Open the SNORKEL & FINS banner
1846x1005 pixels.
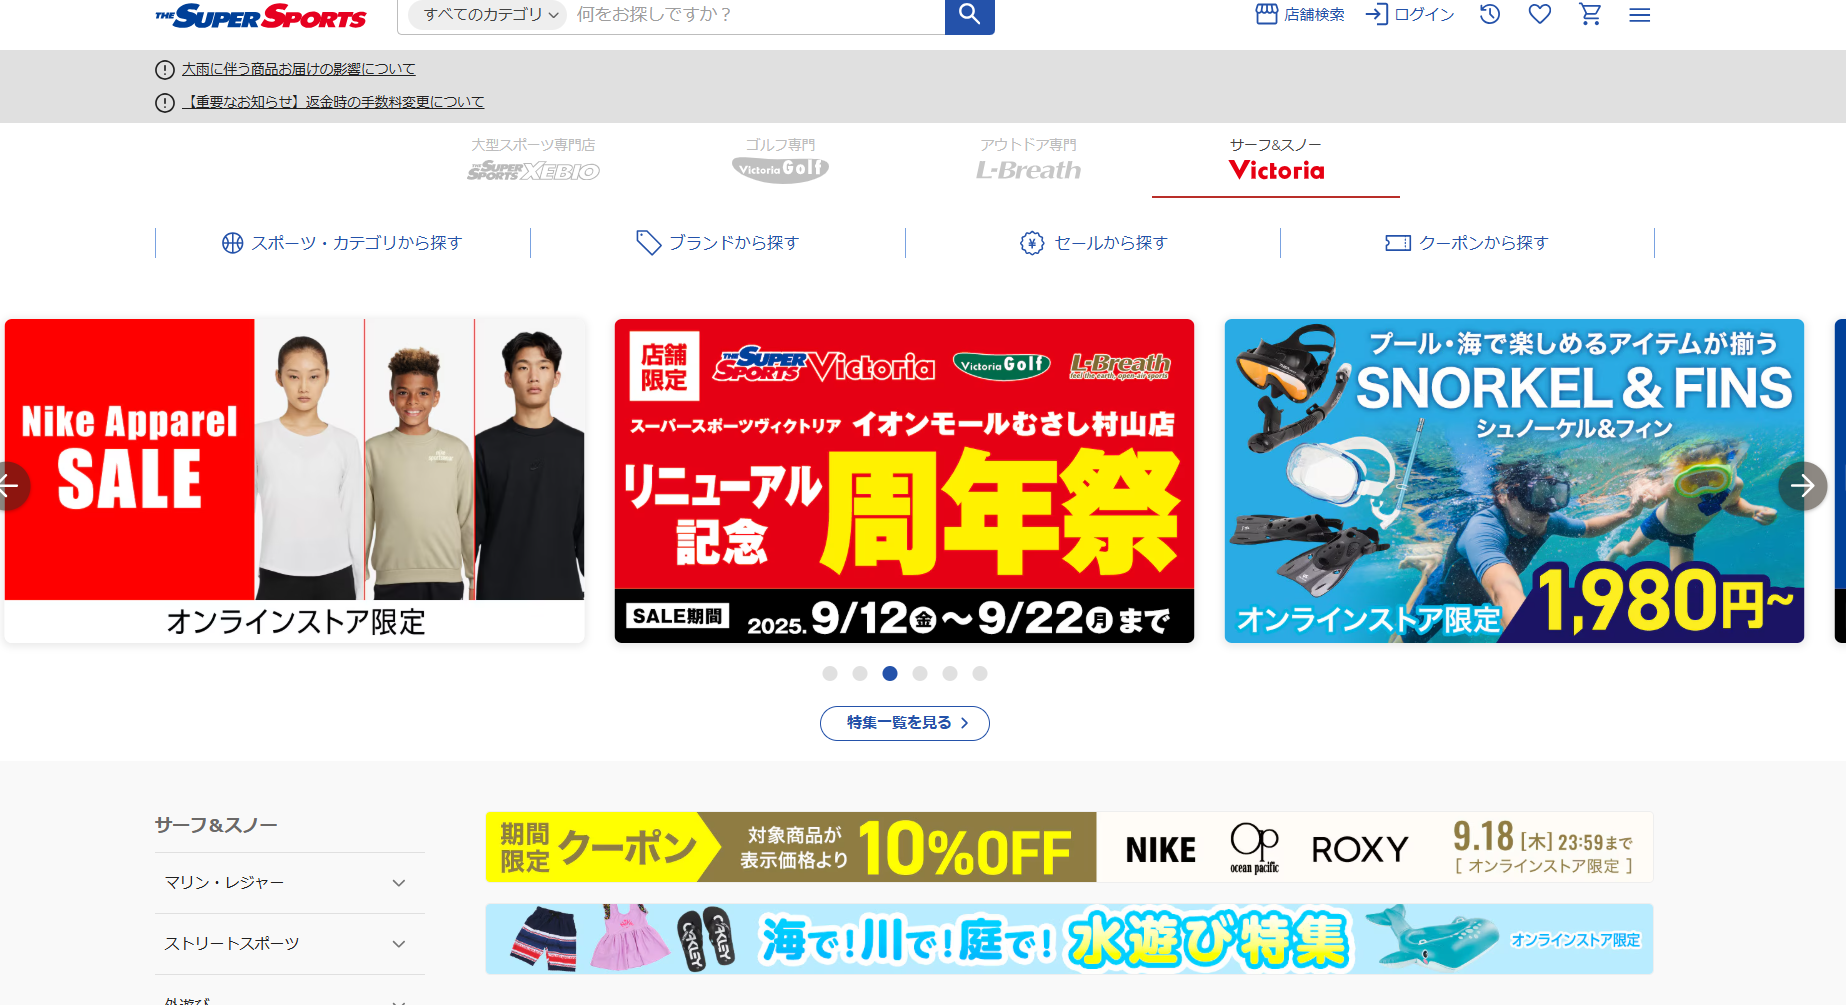(1514, 481)
